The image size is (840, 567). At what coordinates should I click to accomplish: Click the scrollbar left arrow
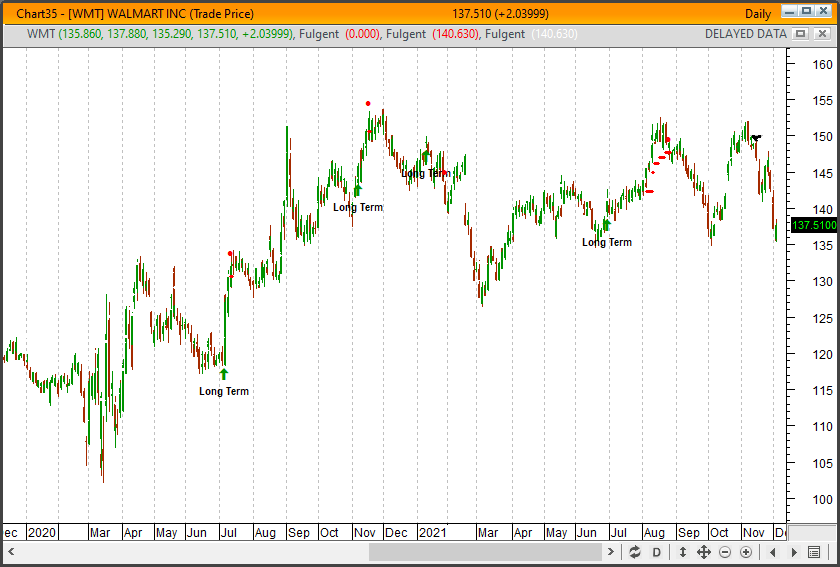tap(11, 551)
